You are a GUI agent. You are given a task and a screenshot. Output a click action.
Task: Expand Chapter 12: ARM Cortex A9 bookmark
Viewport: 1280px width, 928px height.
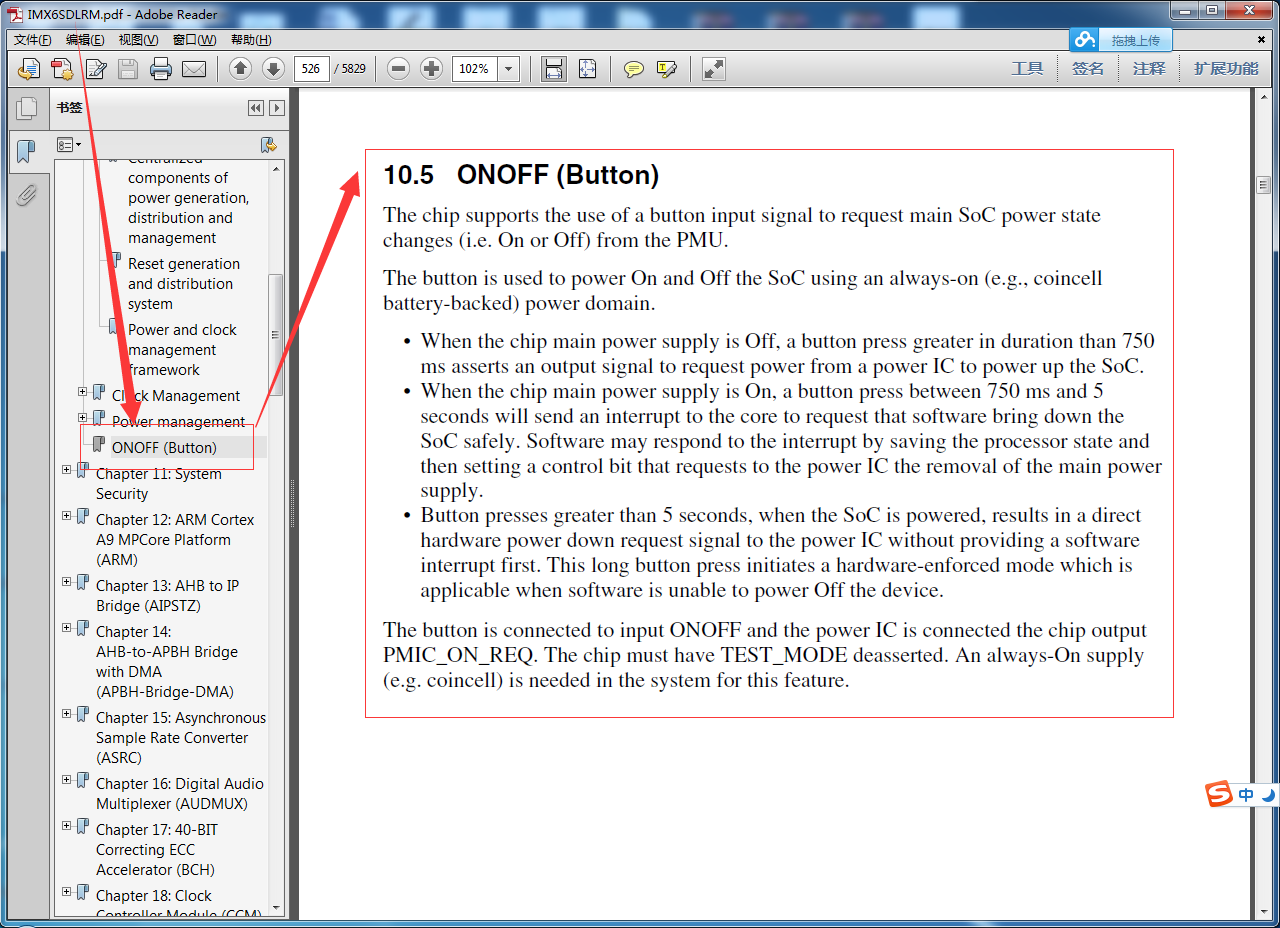tap(67, 516)
